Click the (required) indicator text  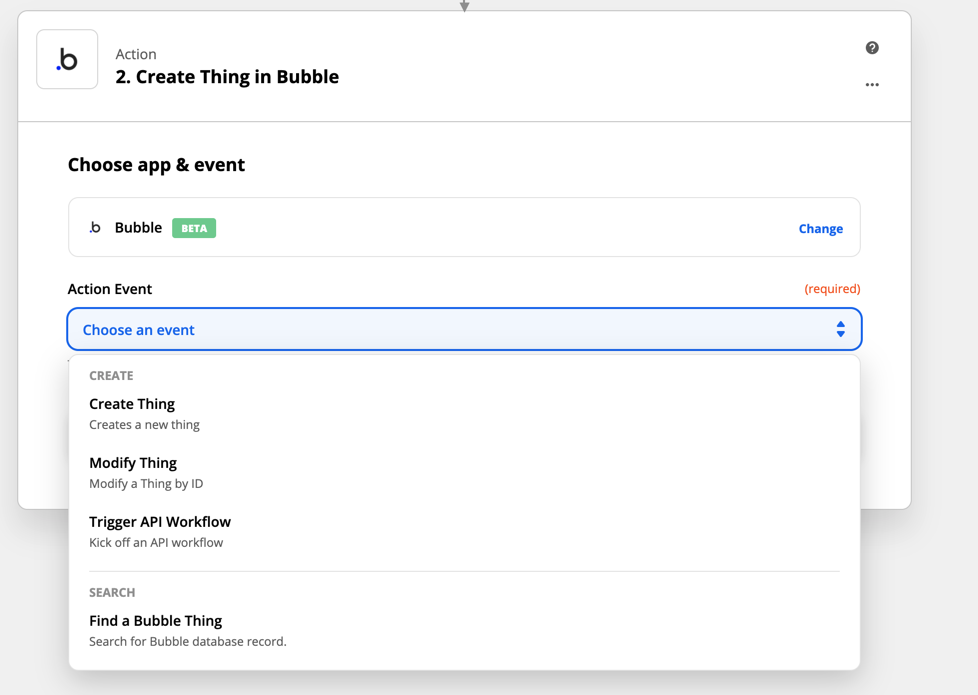tap(832, 289)
